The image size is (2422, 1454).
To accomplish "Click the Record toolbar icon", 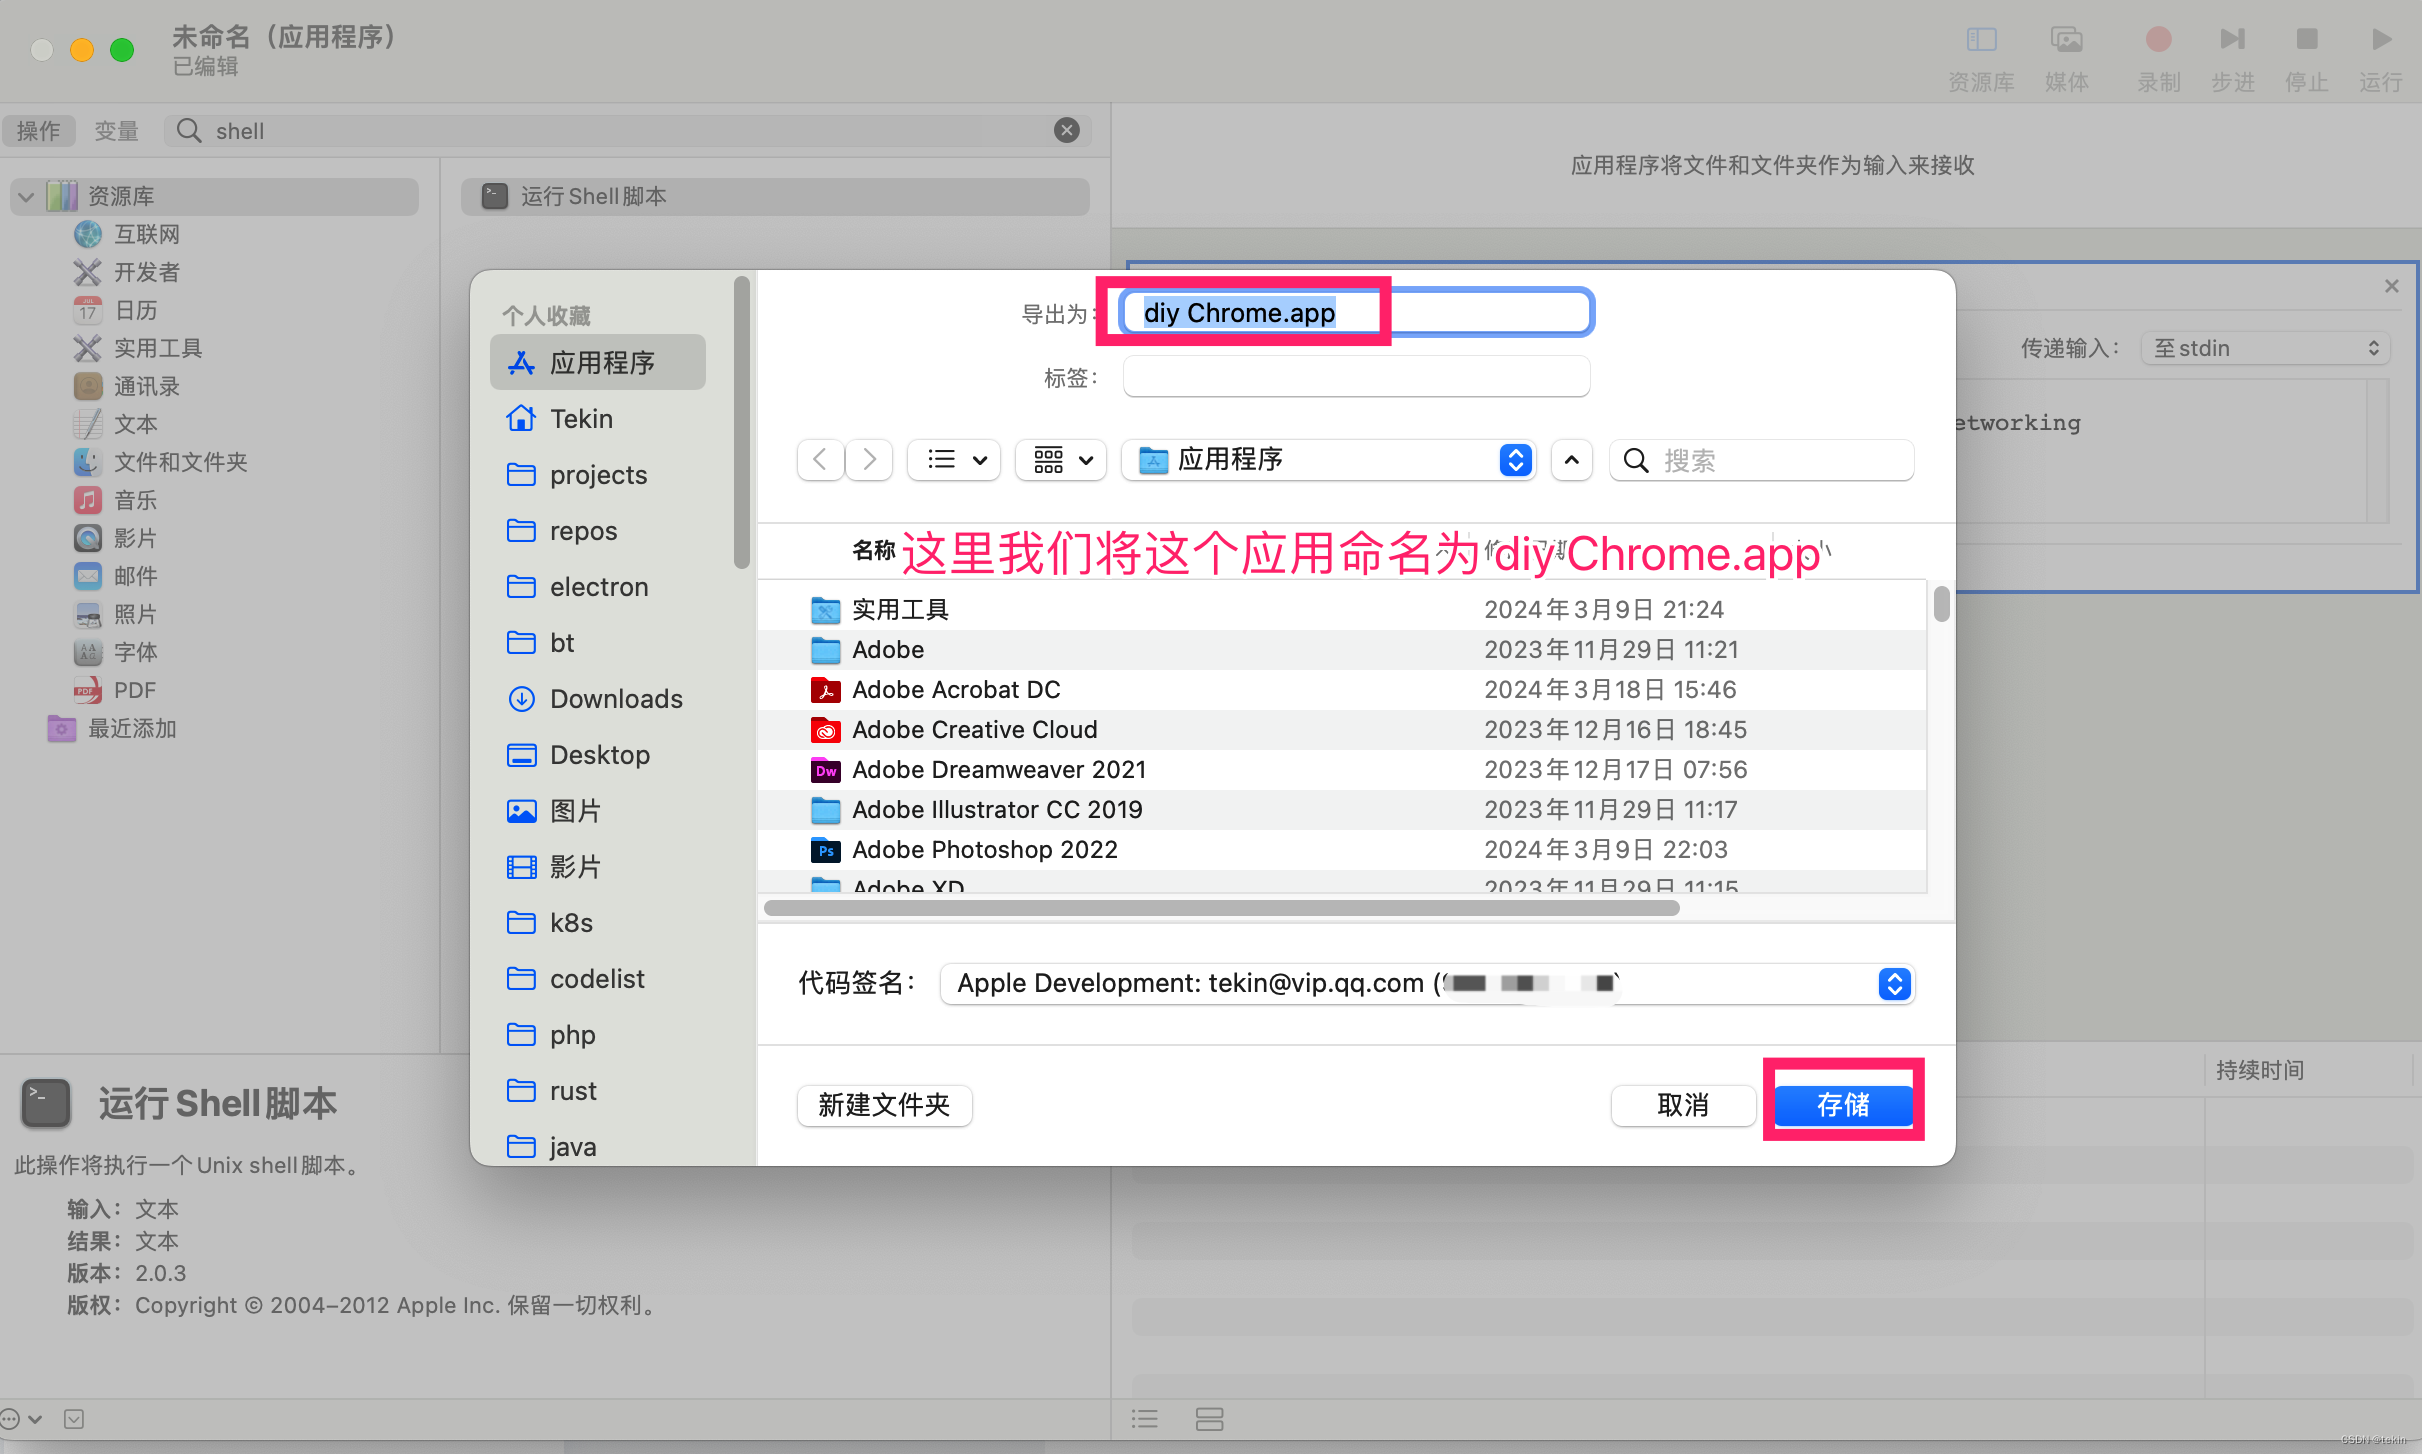I will (x=2158, y=40).
